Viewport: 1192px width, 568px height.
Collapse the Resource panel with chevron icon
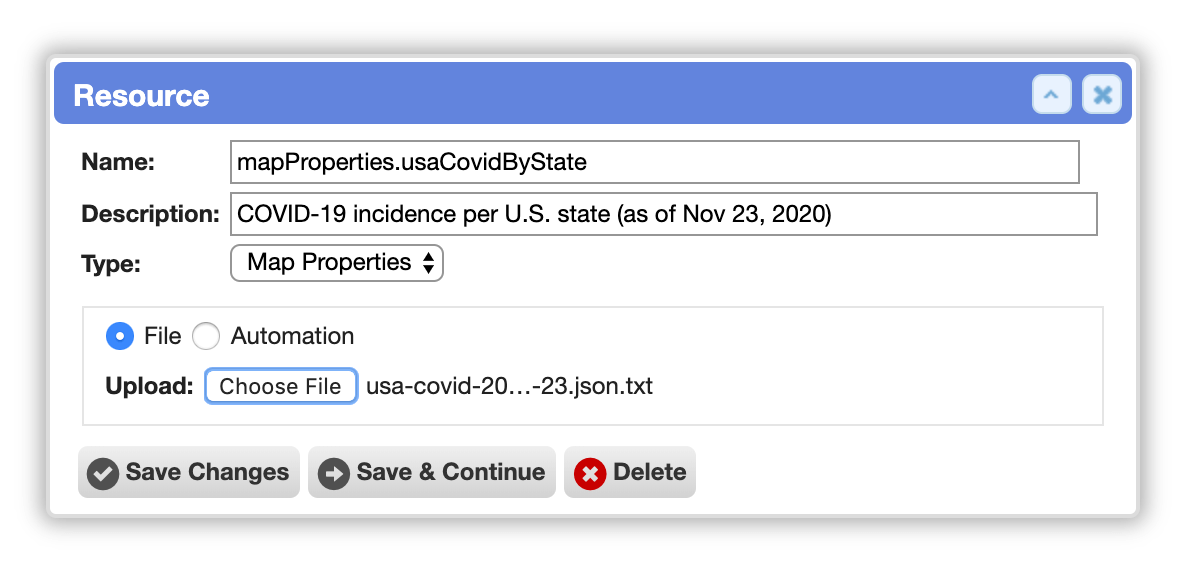[x=1051, y=95]
